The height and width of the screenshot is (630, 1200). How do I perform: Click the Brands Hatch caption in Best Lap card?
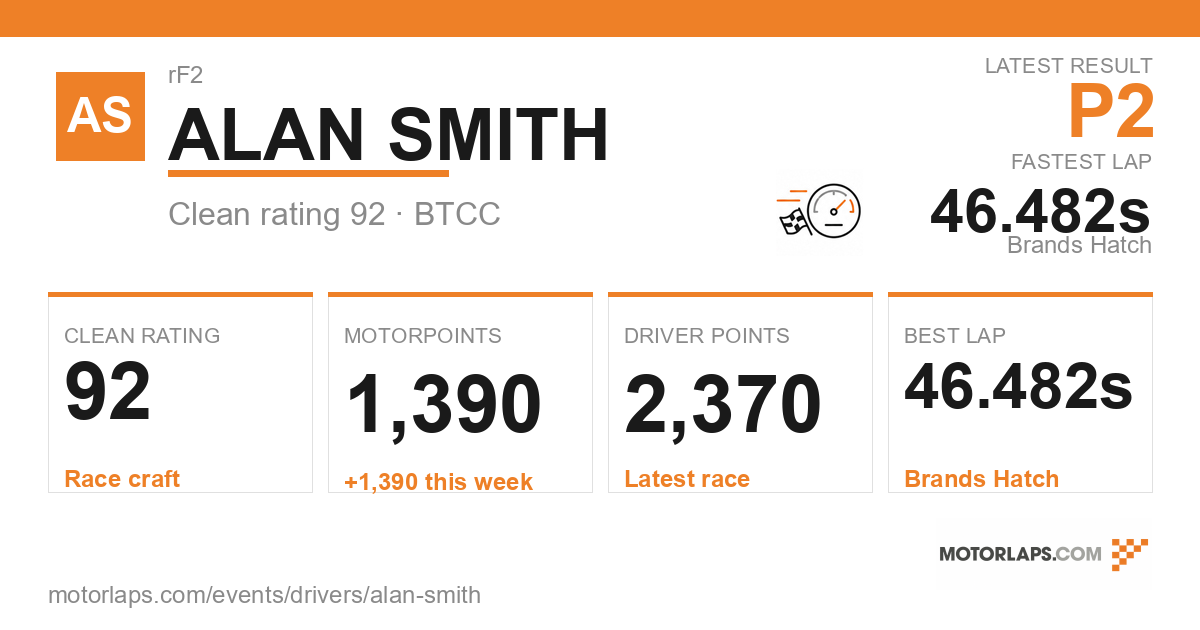(981, 479)
